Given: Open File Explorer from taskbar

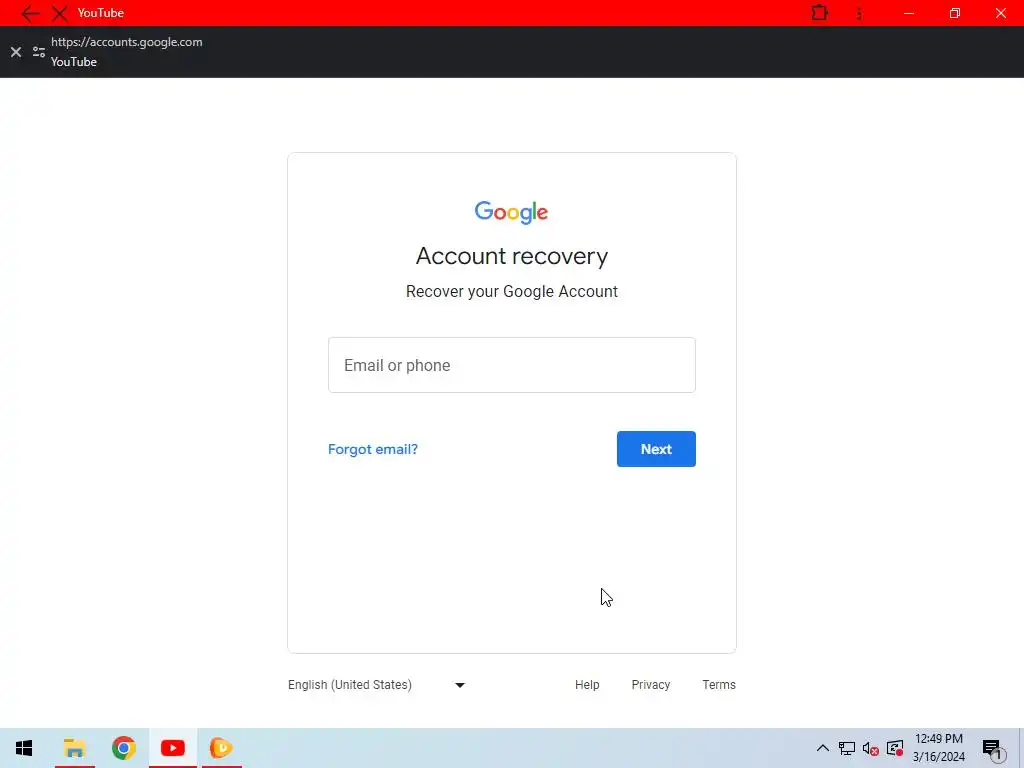Looking at the screenshot, I should click(74, 748).
